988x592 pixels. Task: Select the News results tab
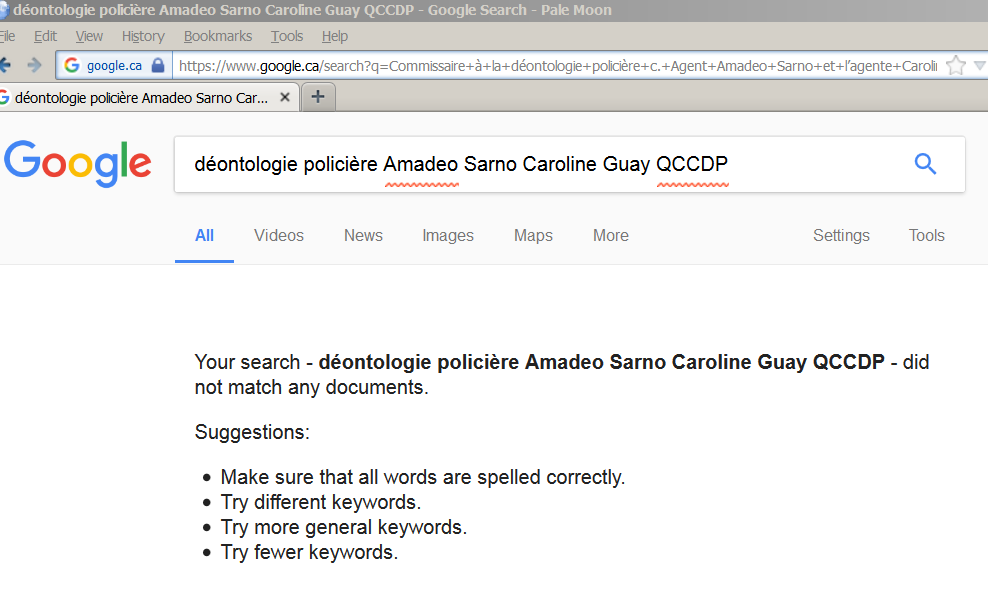363,236
